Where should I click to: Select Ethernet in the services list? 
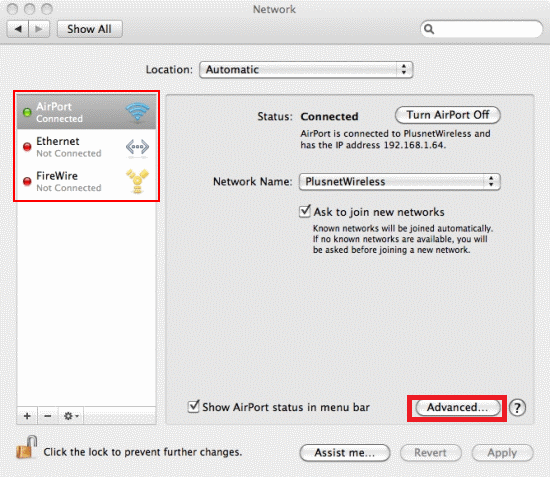(x=86, y=147)
